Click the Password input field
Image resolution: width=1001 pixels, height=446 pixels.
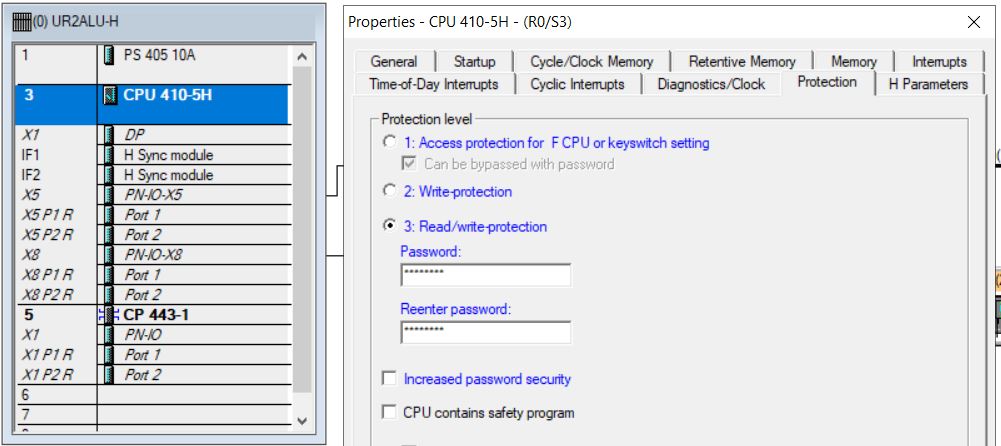click(x=486, y=275)
